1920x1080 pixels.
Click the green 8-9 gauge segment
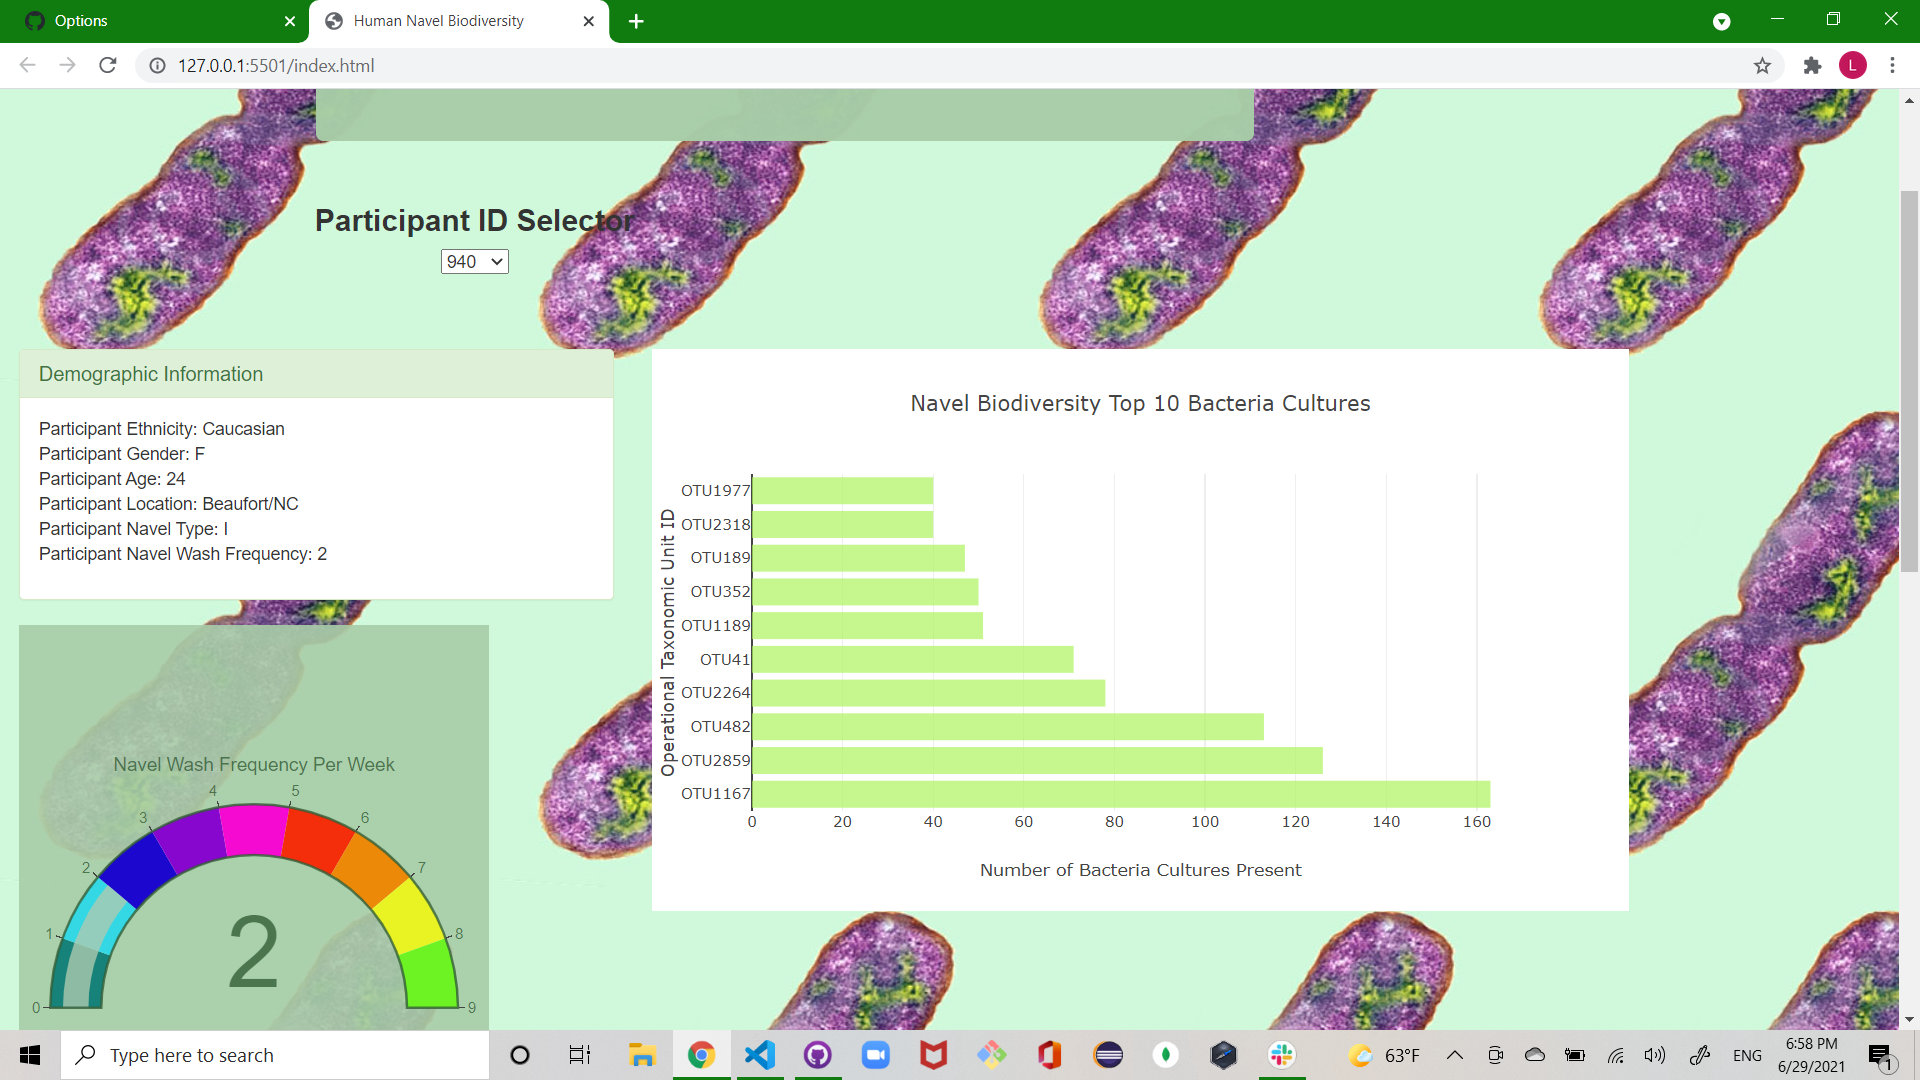click(431, 975)
